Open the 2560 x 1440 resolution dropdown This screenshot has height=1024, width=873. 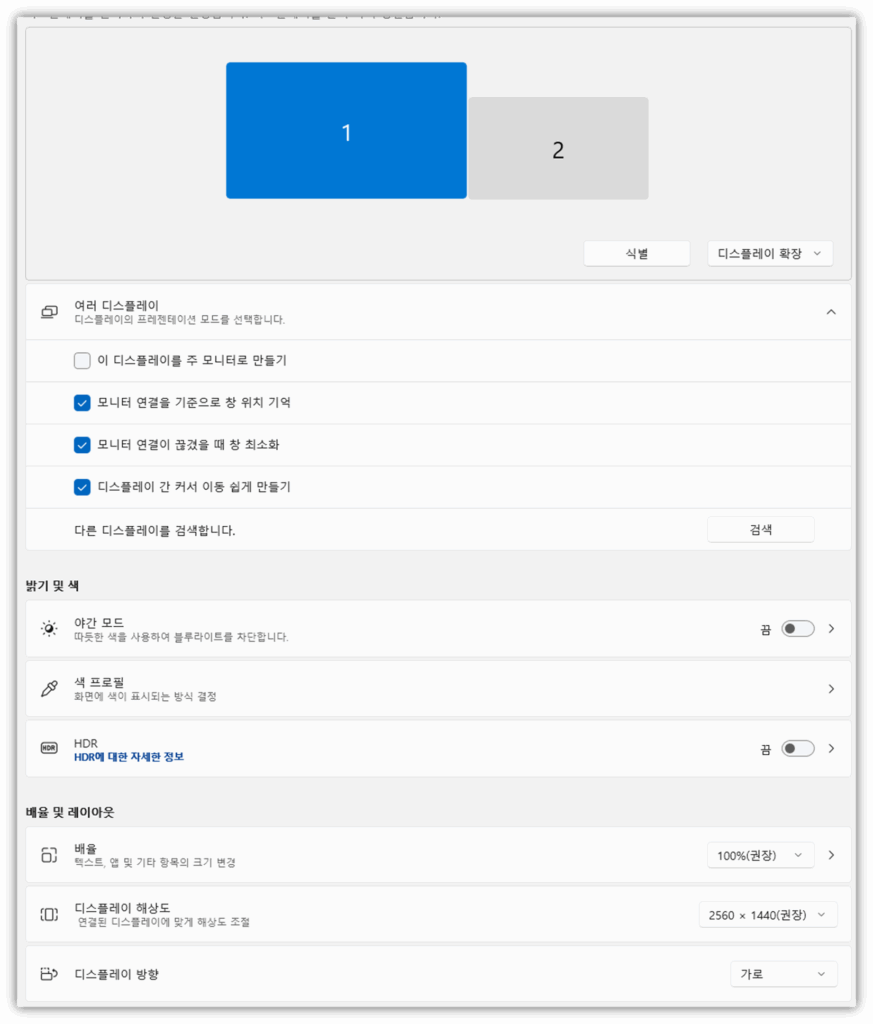click(767, 914)
